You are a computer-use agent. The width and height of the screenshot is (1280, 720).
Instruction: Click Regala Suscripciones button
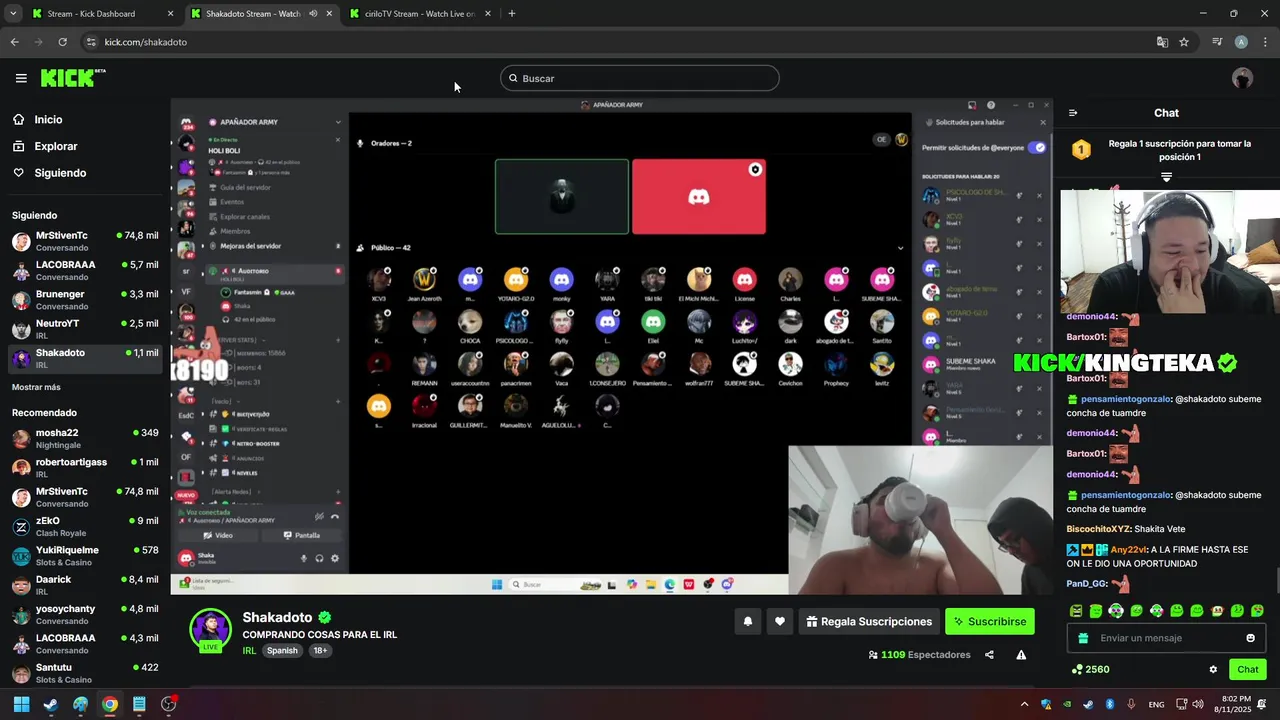pos(868,621)
